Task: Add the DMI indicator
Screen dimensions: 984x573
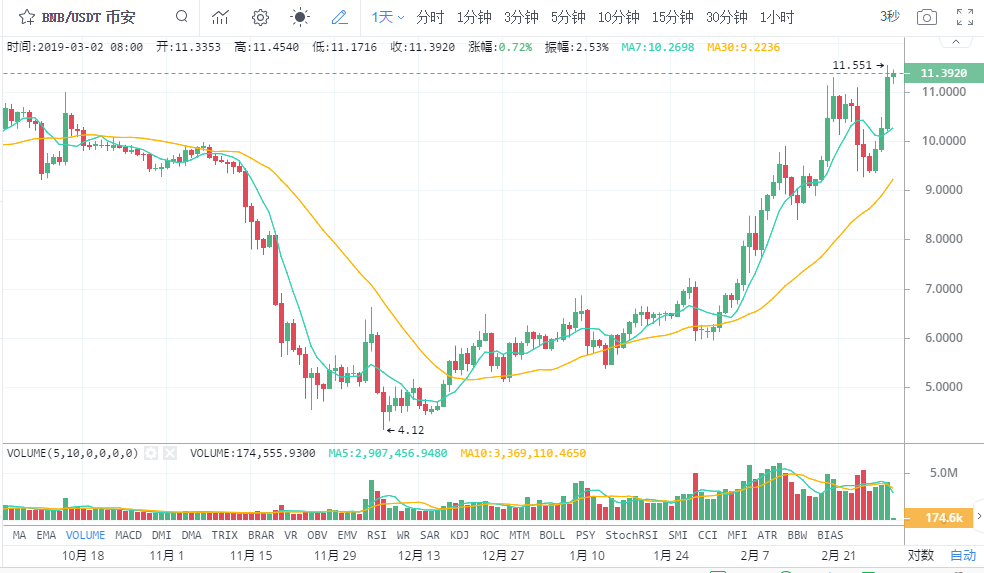Action: tap(161, 535)
